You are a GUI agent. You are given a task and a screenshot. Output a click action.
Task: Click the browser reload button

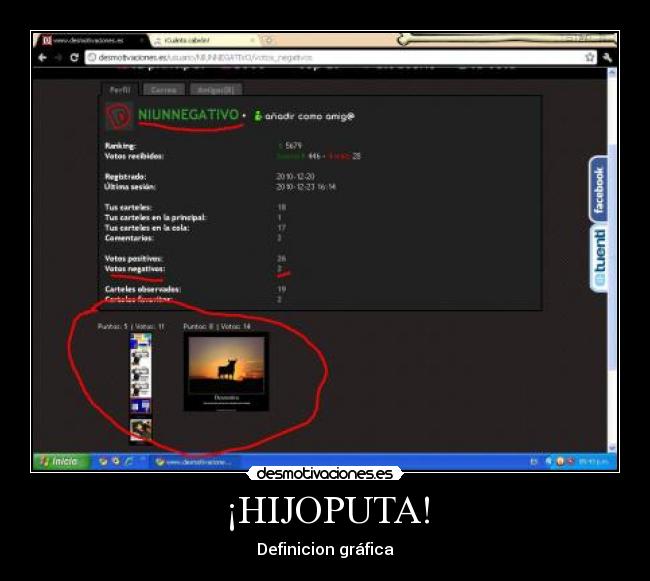point(74,57)
